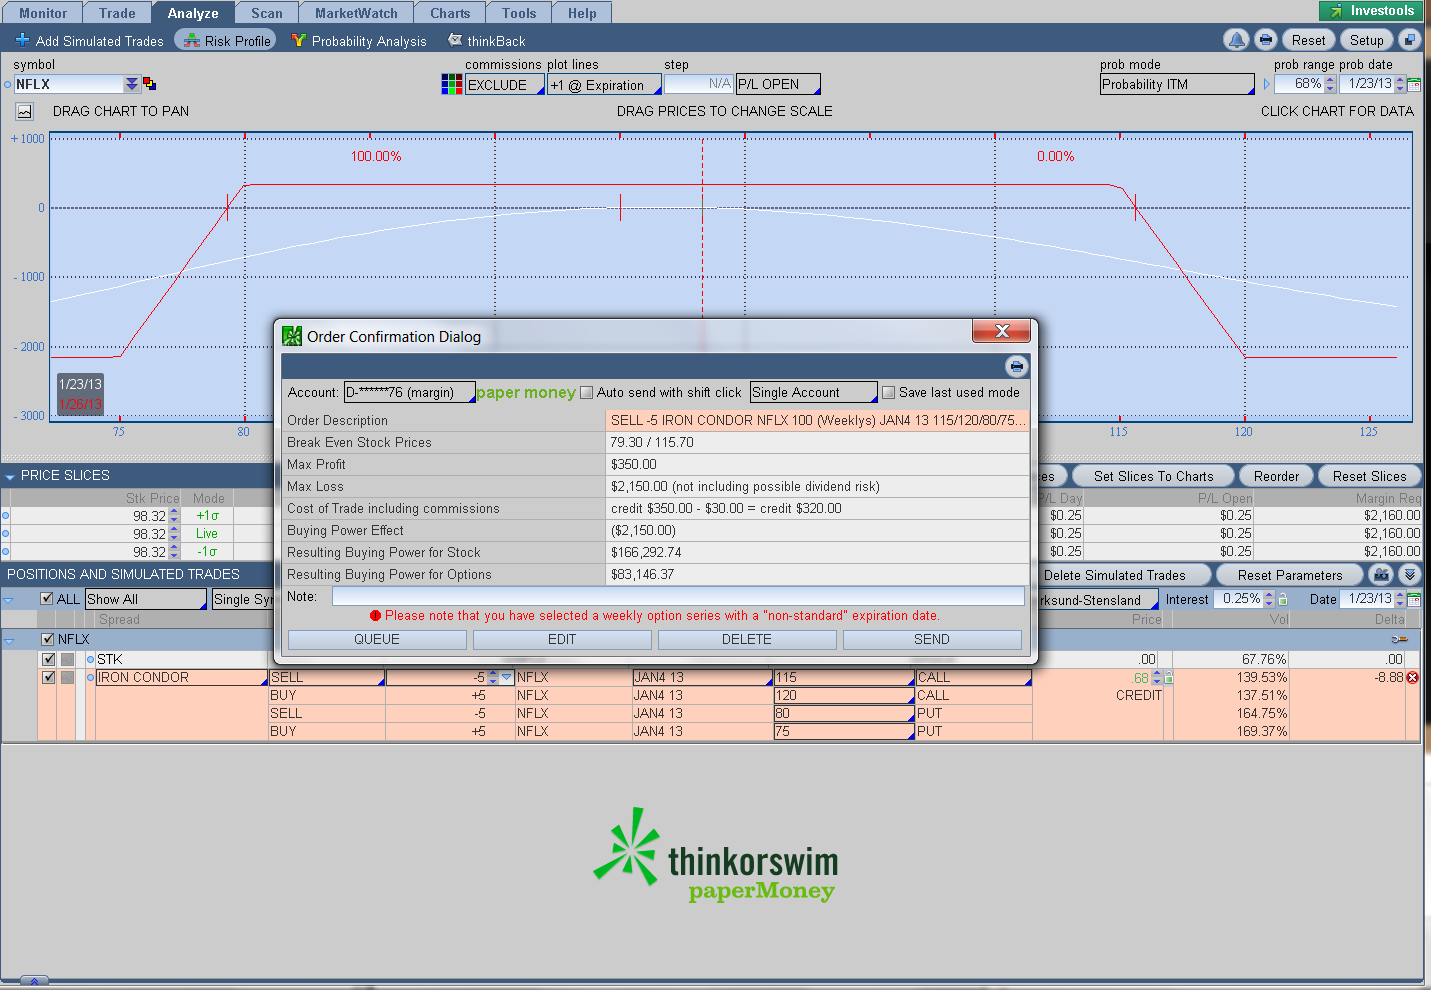Click the detach window icon next to Setup
The height and width of the screenshot is (990, 1431).
pyautogui.click(x=1409, y=40)
